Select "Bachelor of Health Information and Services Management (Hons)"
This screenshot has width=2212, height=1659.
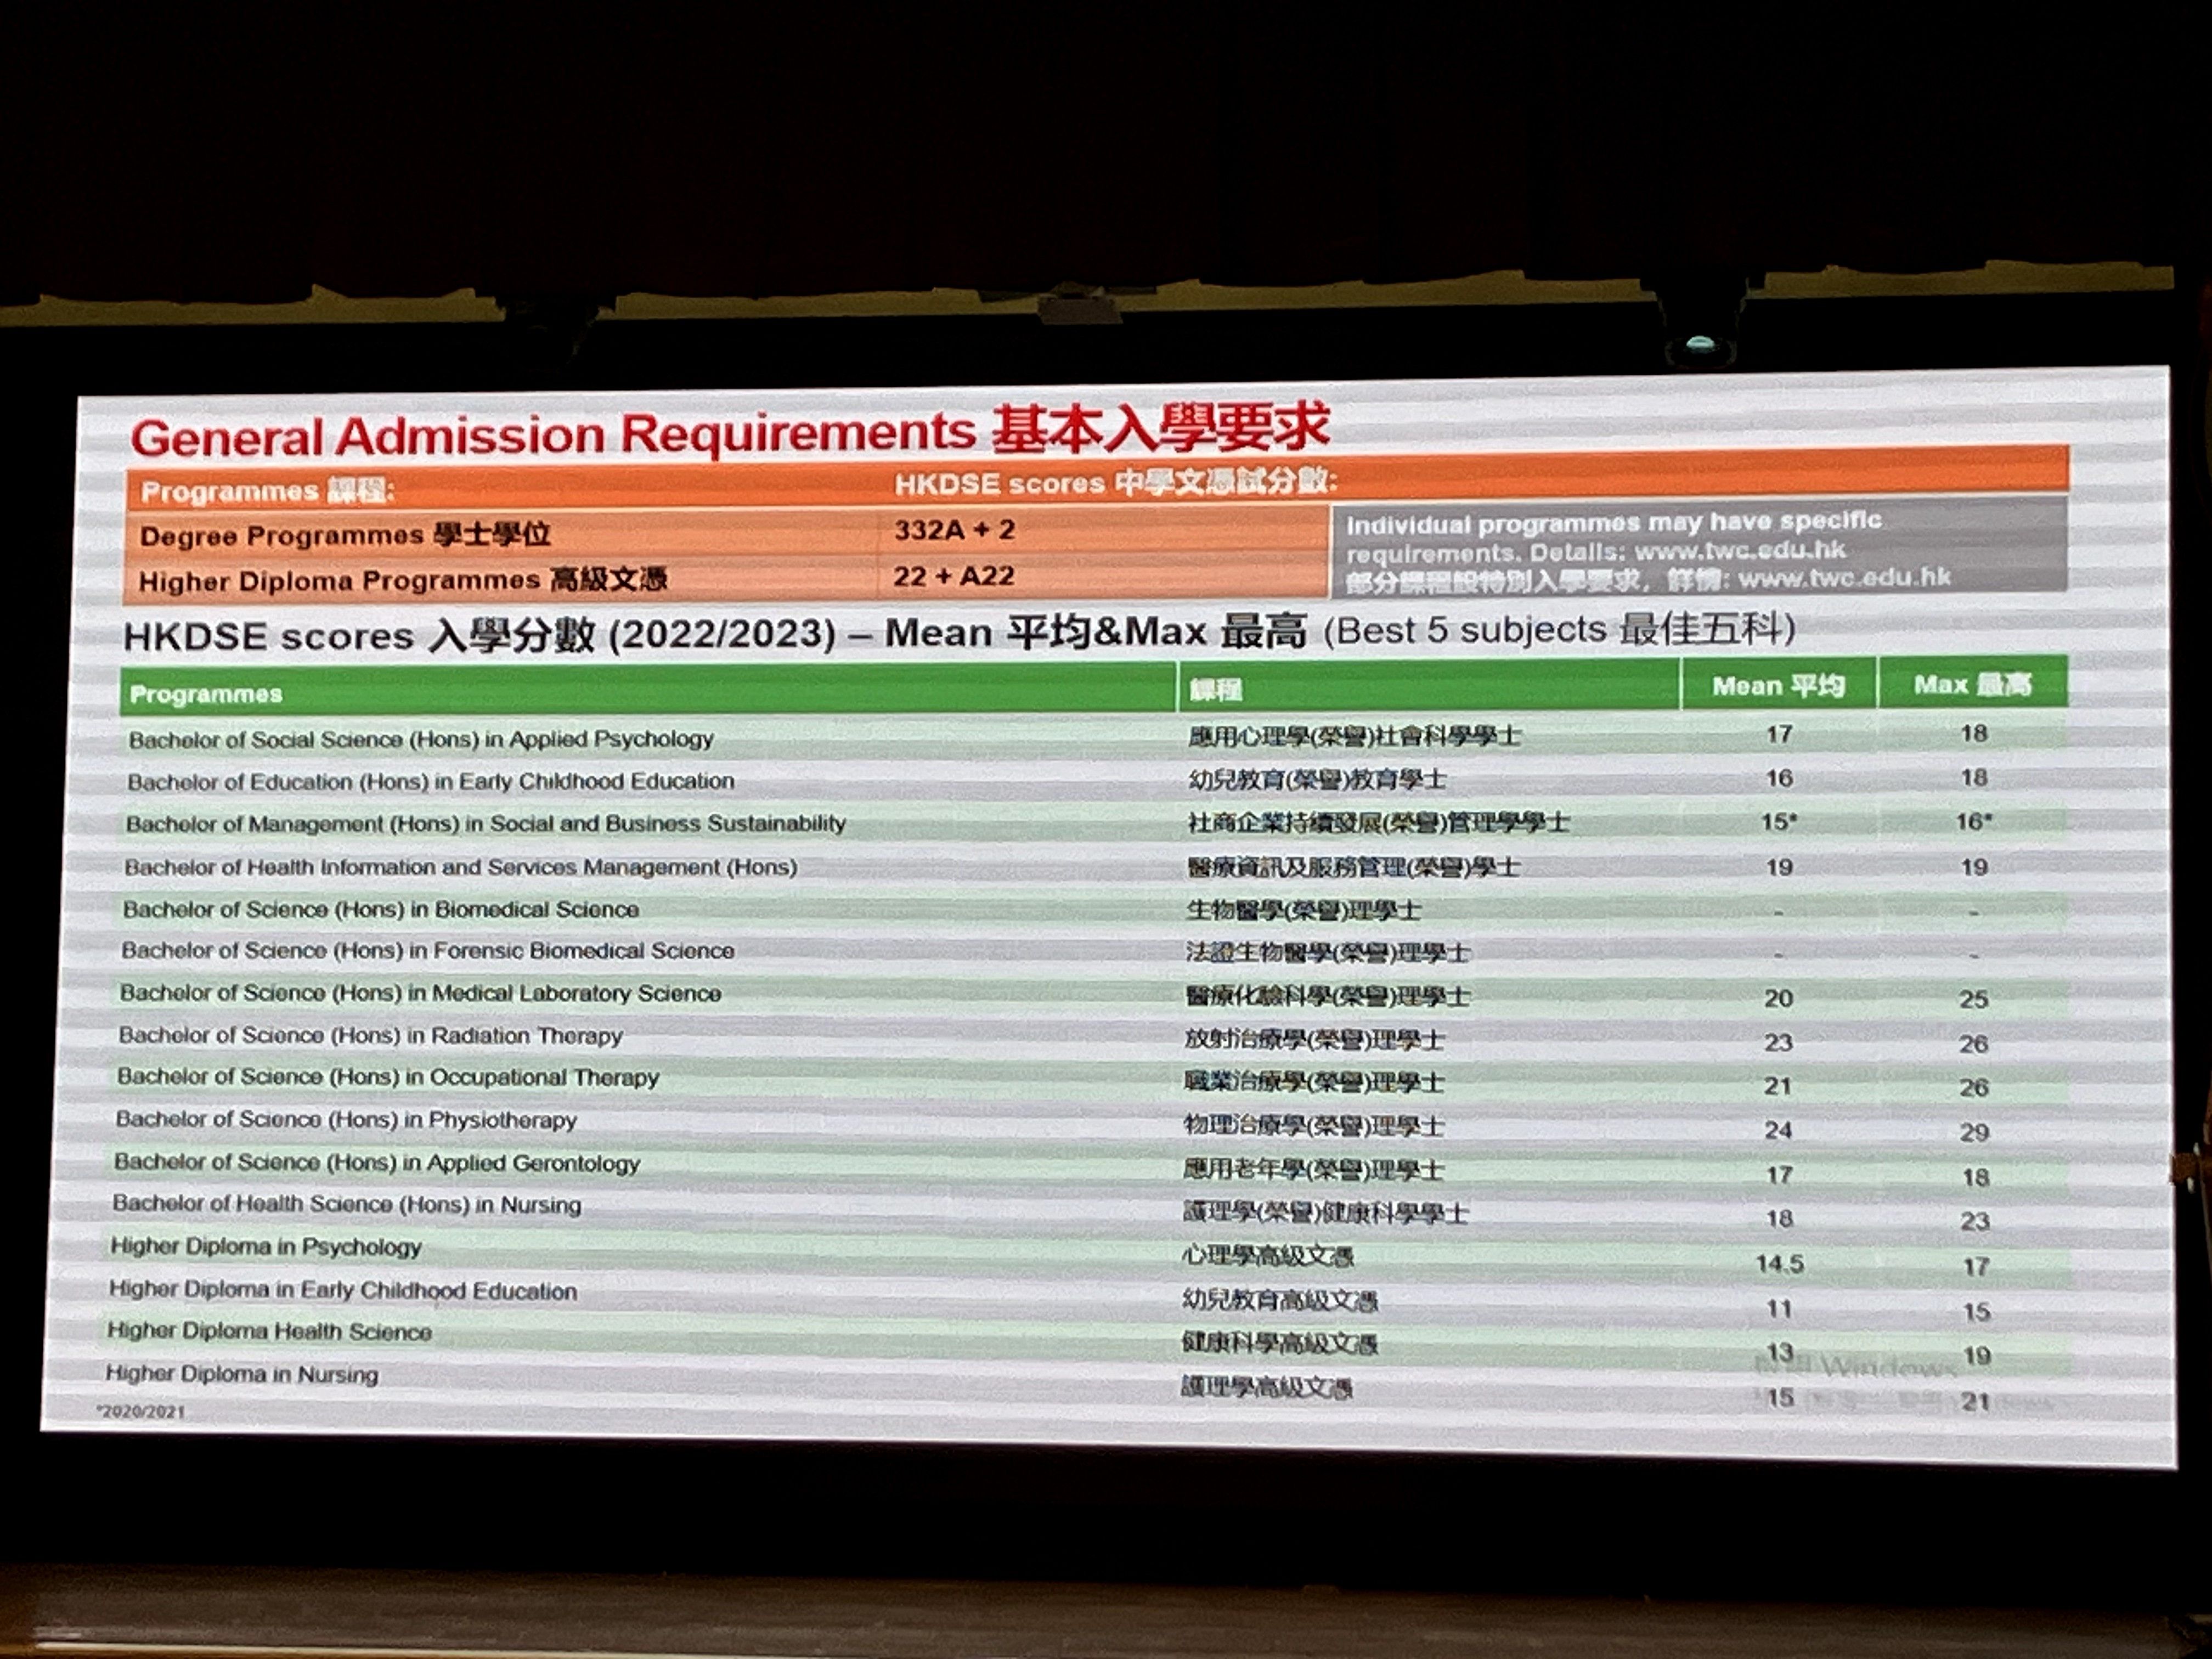(x=461, y=867)
